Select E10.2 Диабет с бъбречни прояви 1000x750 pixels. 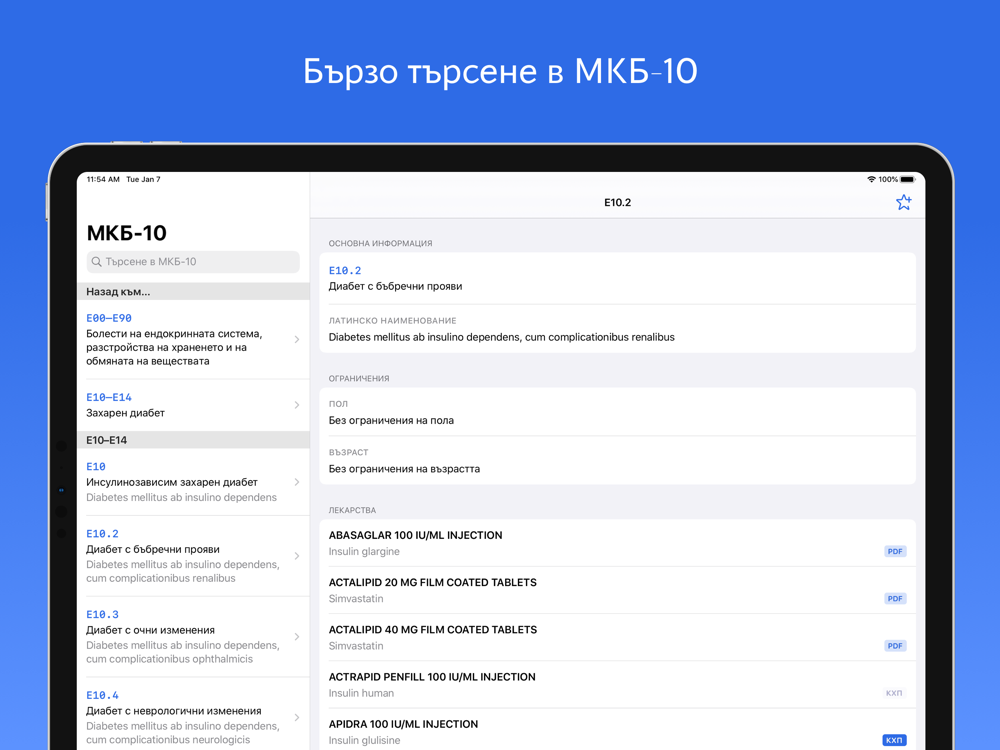[193, 556]
